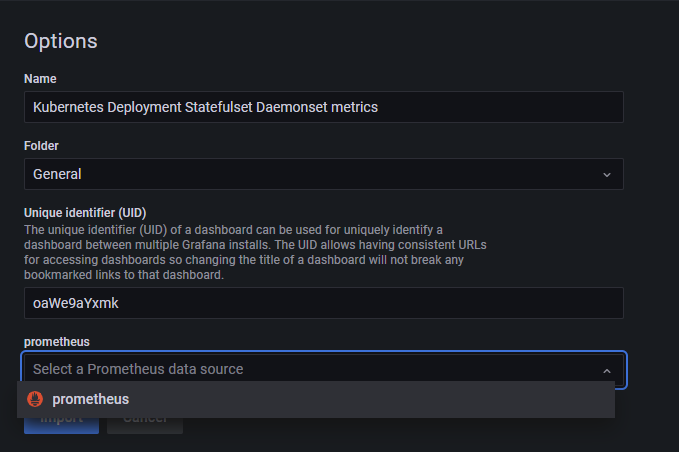Click the prometheus text in the dropdown list
This screenshot has height=452, width=679.
pos(90,399)
